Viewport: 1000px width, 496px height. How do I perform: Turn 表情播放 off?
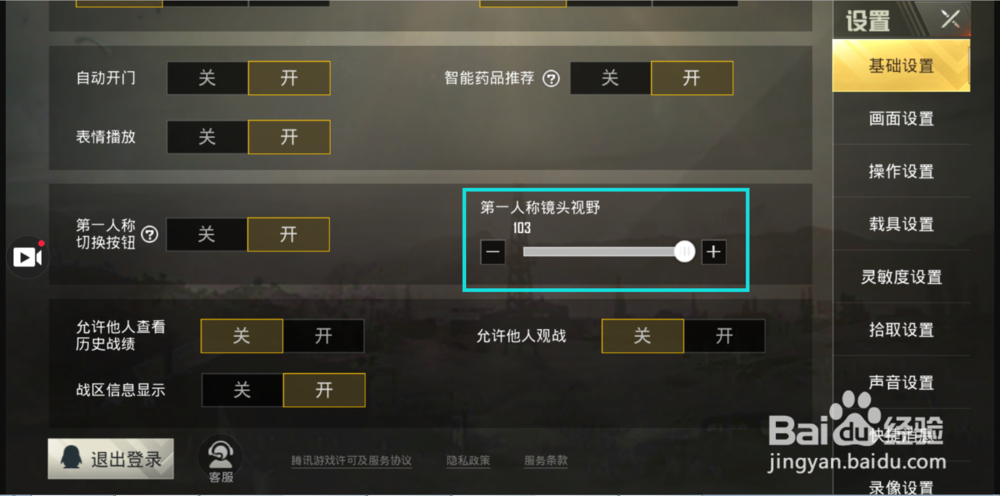click(207, 137)
